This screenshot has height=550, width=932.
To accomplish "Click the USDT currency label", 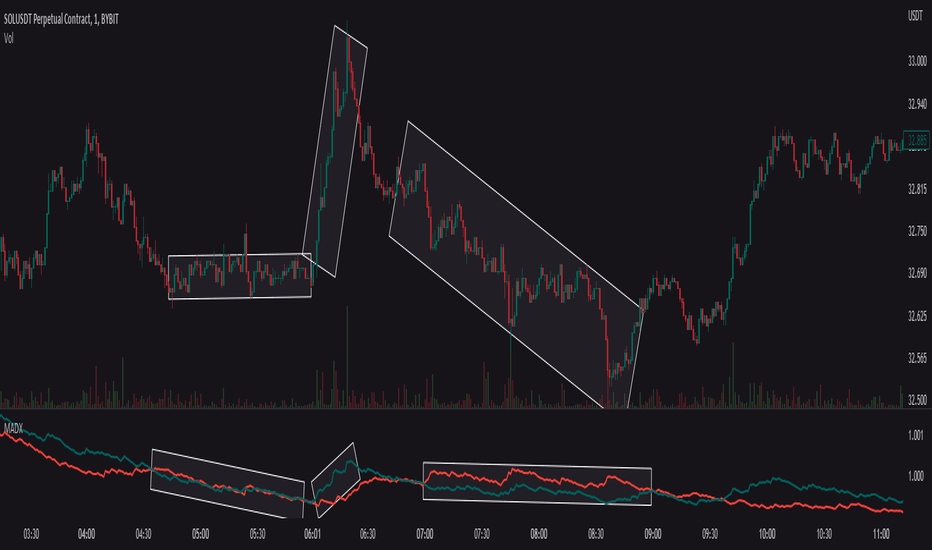I will (915, 15).
